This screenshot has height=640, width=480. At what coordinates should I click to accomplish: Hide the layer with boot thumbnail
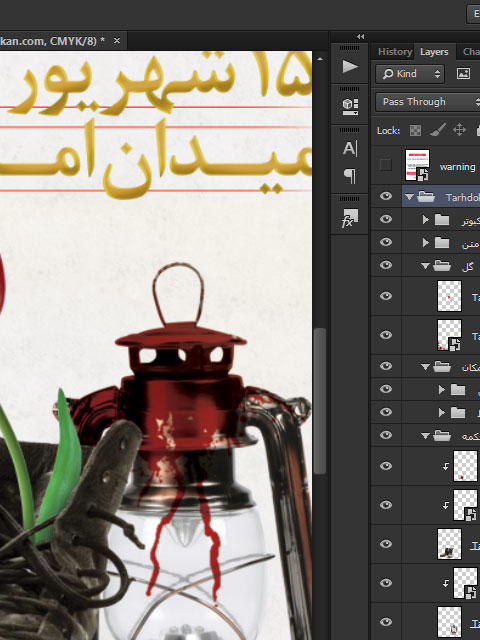click(x=386, y=544)
